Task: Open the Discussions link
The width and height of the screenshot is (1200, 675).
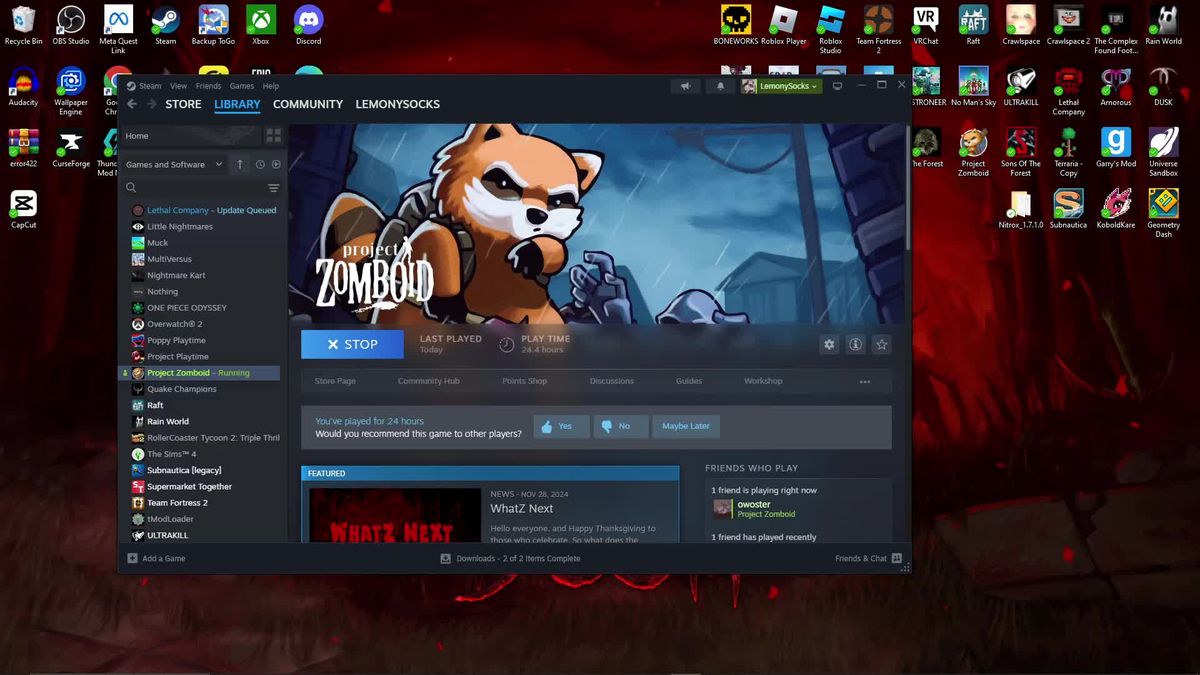Action: tap(612, 381)
